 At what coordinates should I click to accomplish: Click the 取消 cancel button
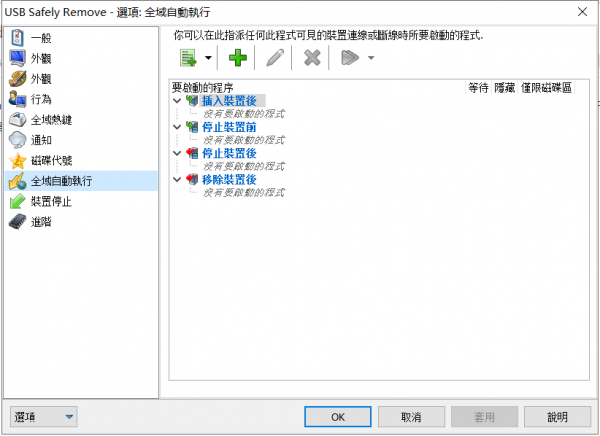[x=411, y=416]
